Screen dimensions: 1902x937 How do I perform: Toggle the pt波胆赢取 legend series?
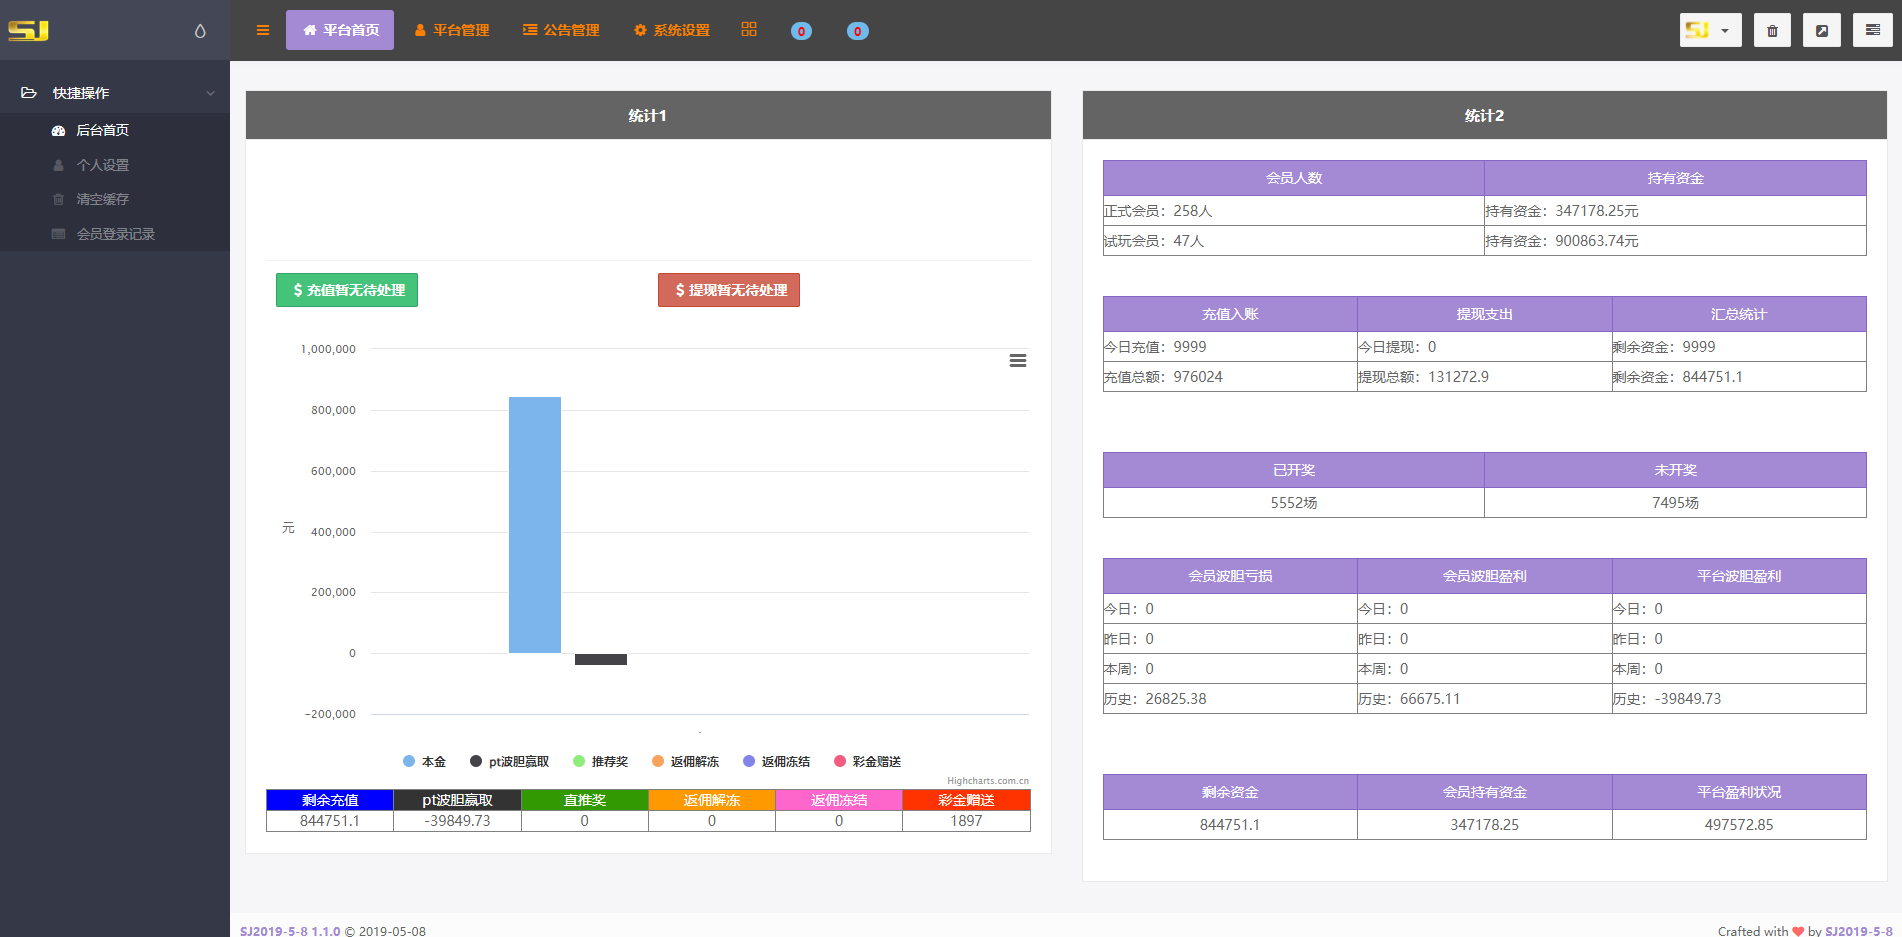510,762
